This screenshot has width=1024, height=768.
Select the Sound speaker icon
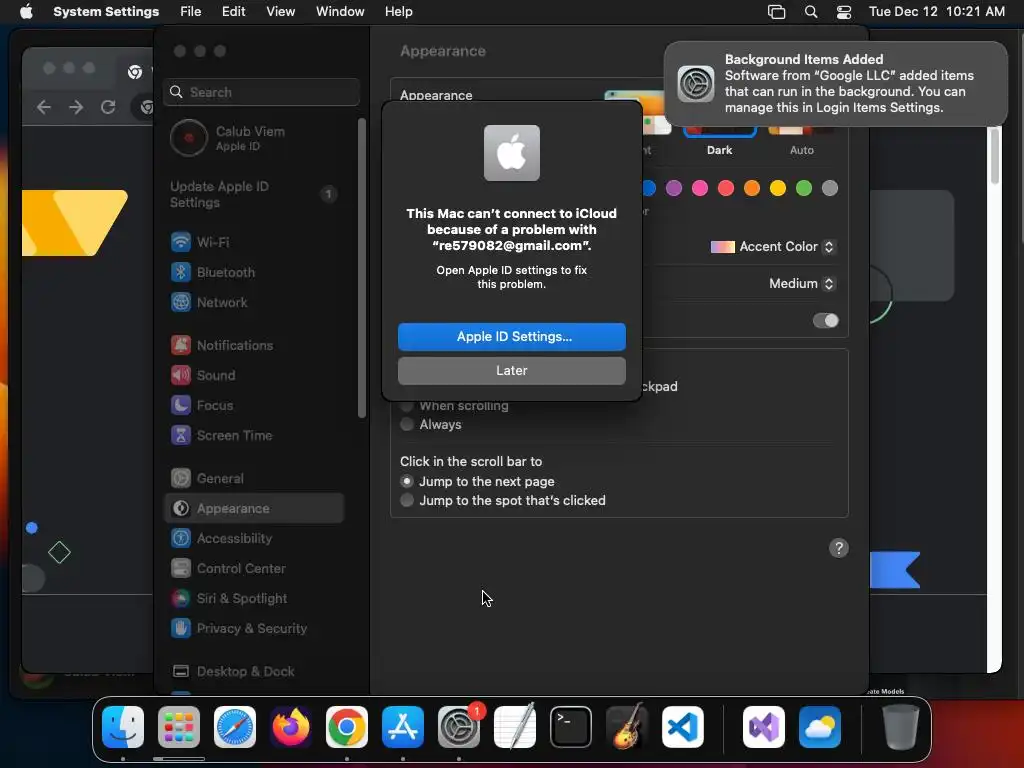click(181, 375)
